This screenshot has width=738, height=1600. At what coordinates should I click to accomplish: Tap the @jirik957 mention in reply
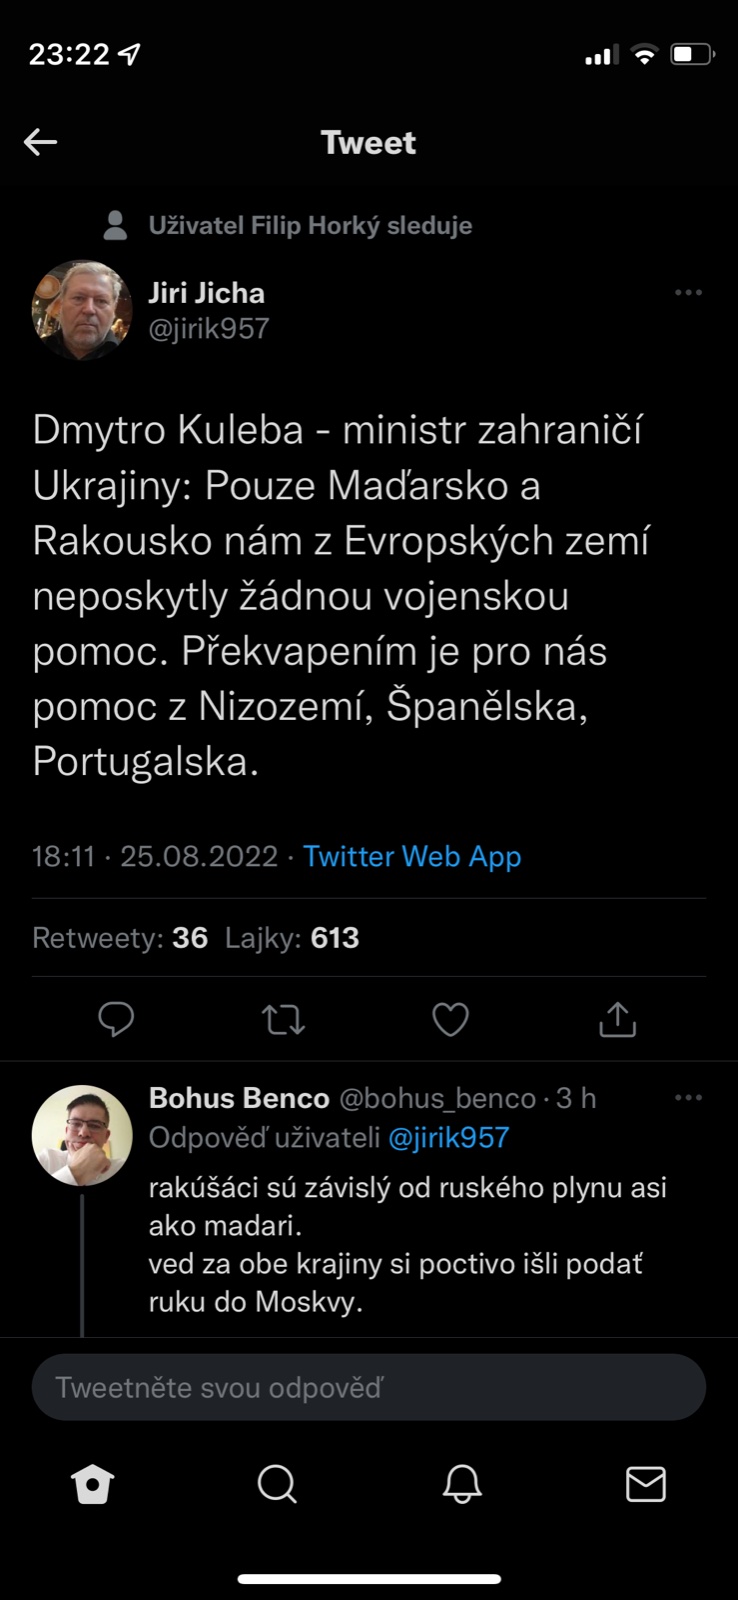tap(448, 1138)
